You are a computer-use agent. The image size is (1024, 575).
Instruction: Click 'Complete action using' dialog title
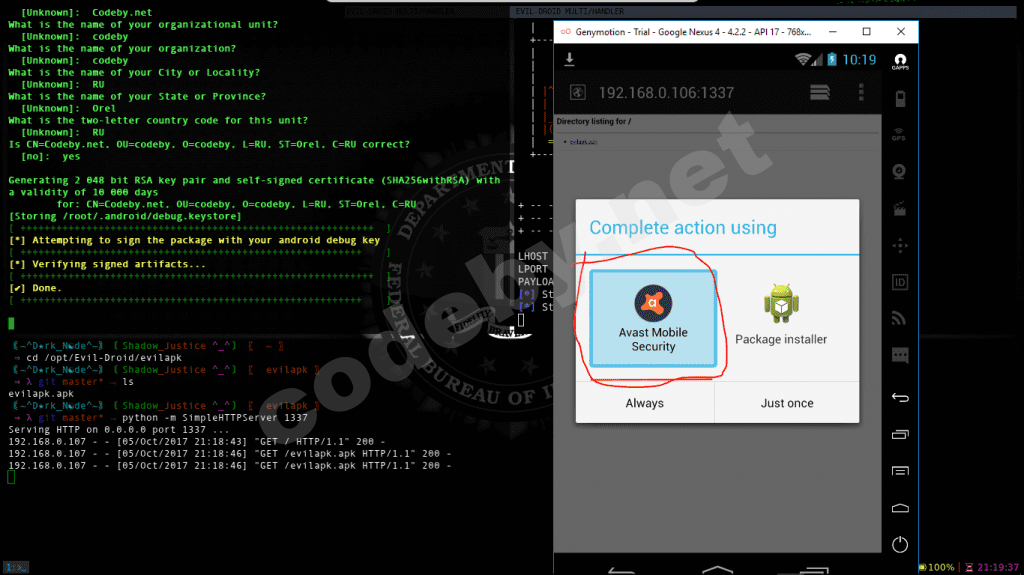click(x=683, y=227)
